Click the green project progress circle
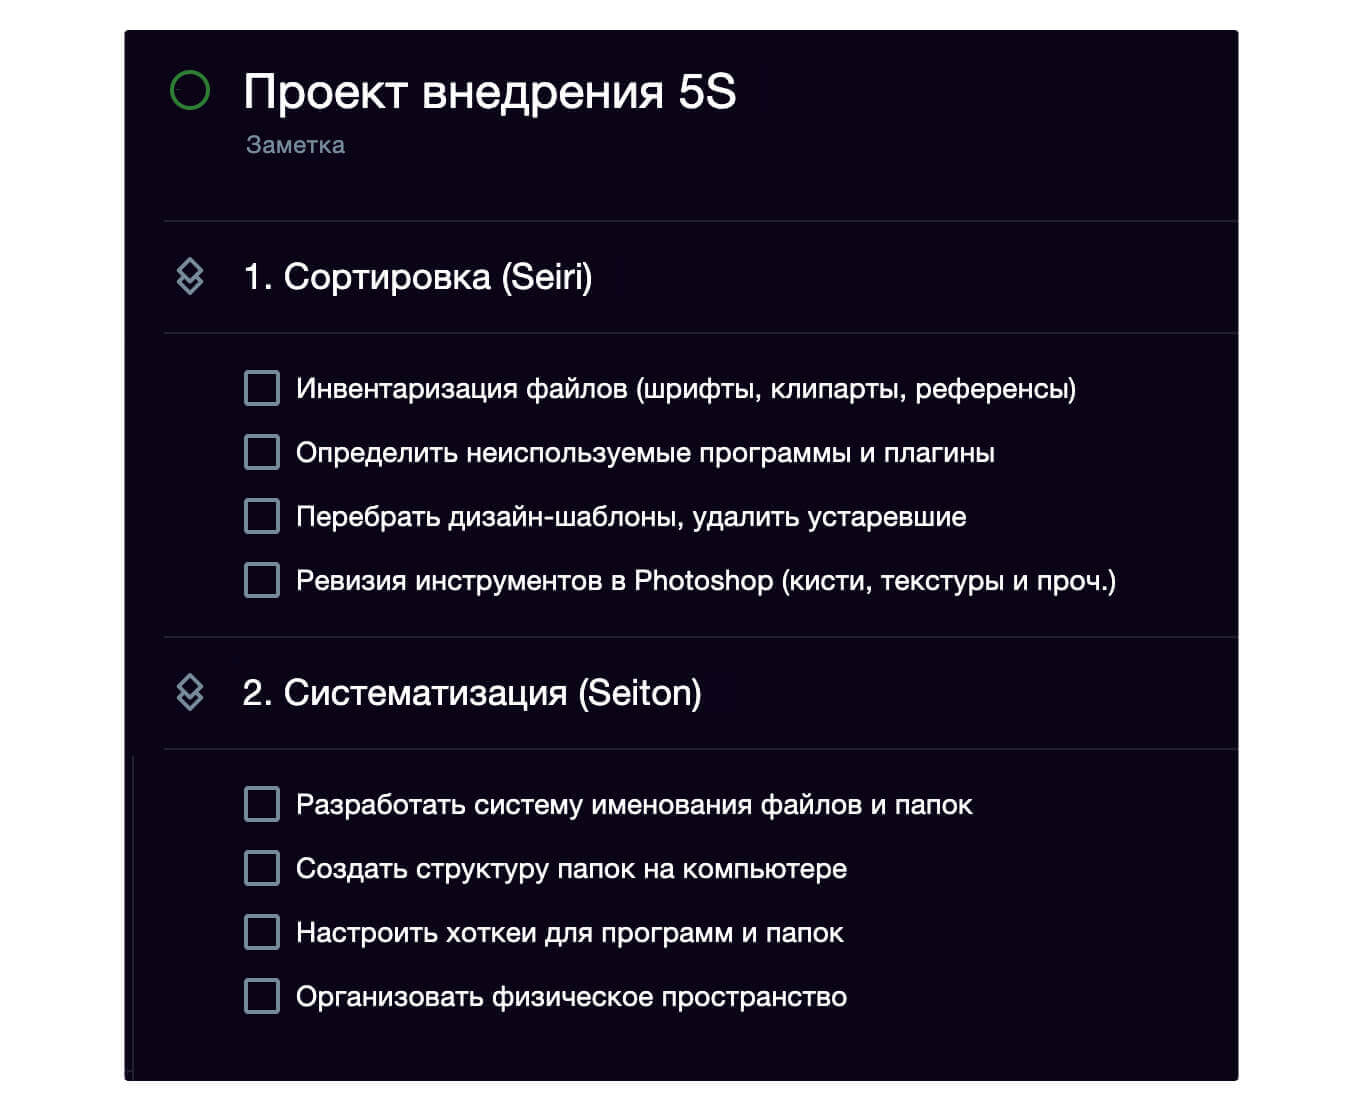 (x=190, y=90)
